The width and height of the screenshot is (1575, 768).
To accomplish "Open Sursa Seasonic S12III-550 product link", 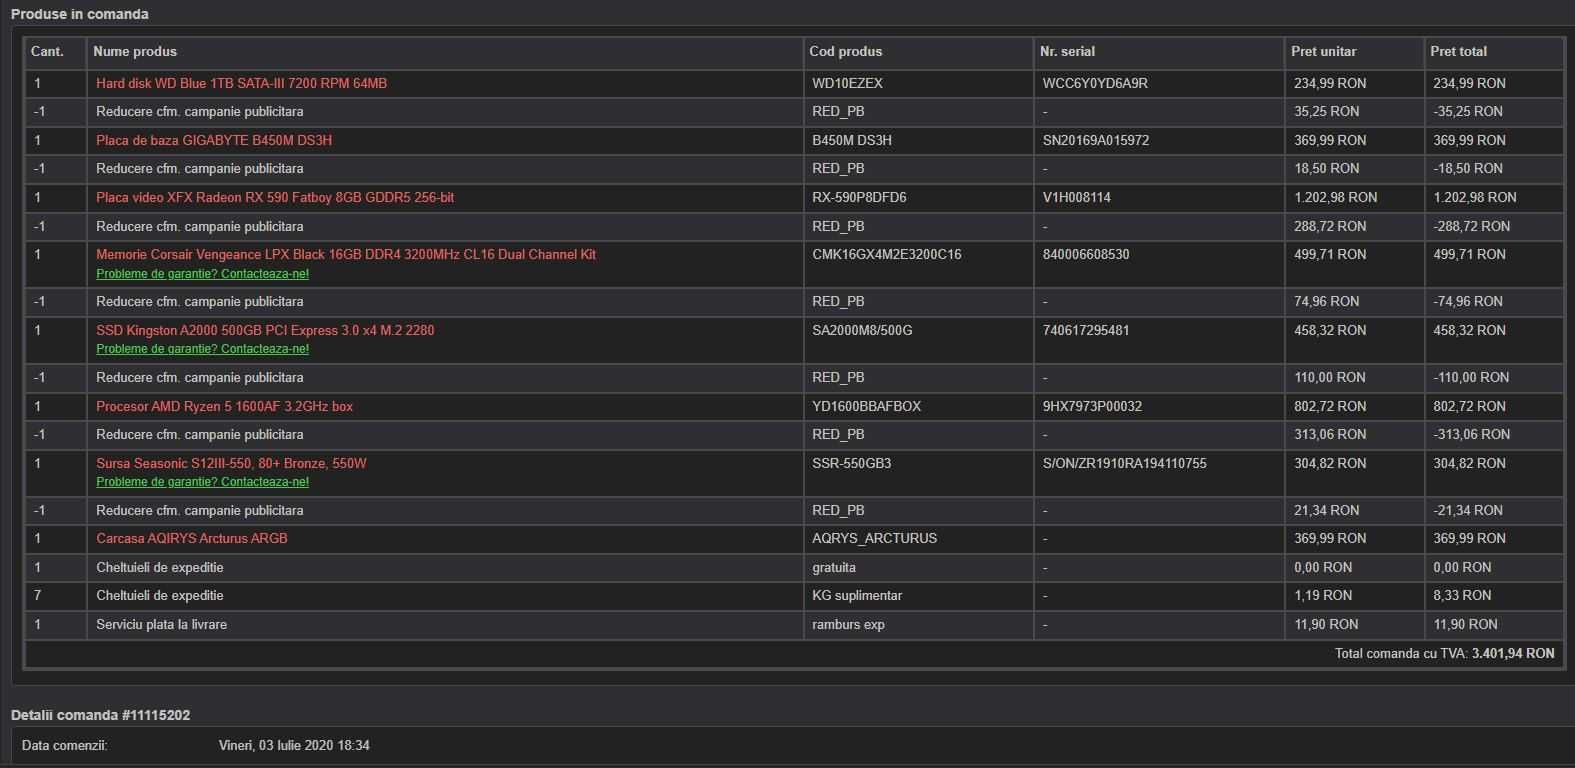I will click(231, 463).
